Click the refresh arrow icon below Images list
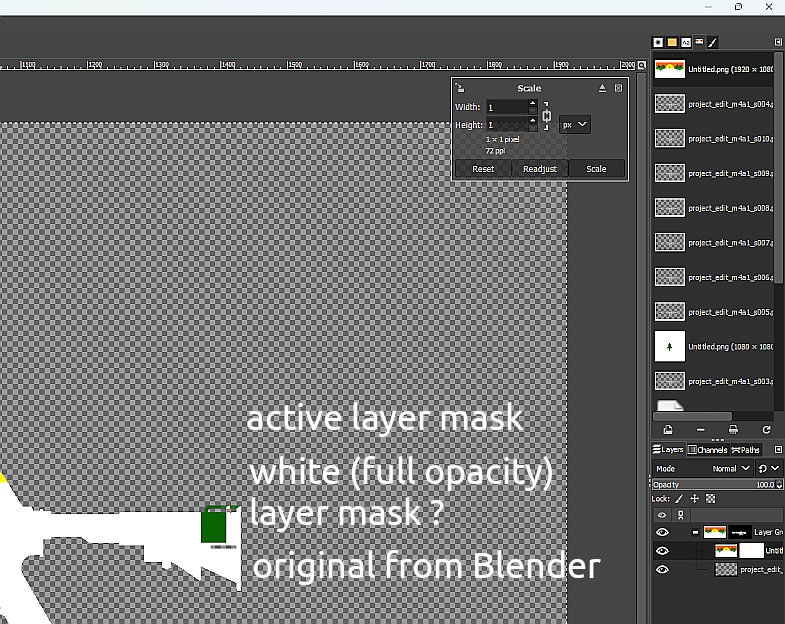The height and width of the screenshot is (624, 785). pos(766,430)
